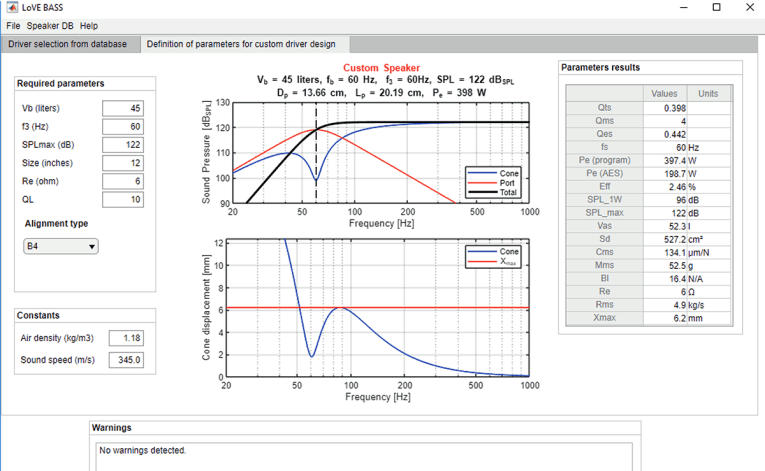Image resolution: width=765 pixels, height=471 pixels.
Task: Open the Alignment type B4 dropdown
Action: pyautogui.click(x=61, y=246)
